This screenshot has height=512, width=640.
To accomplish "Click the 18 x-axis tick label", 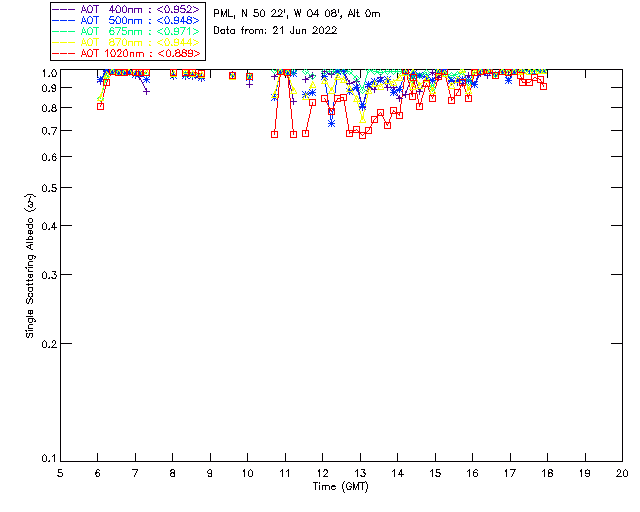I will tap(547, 473).
